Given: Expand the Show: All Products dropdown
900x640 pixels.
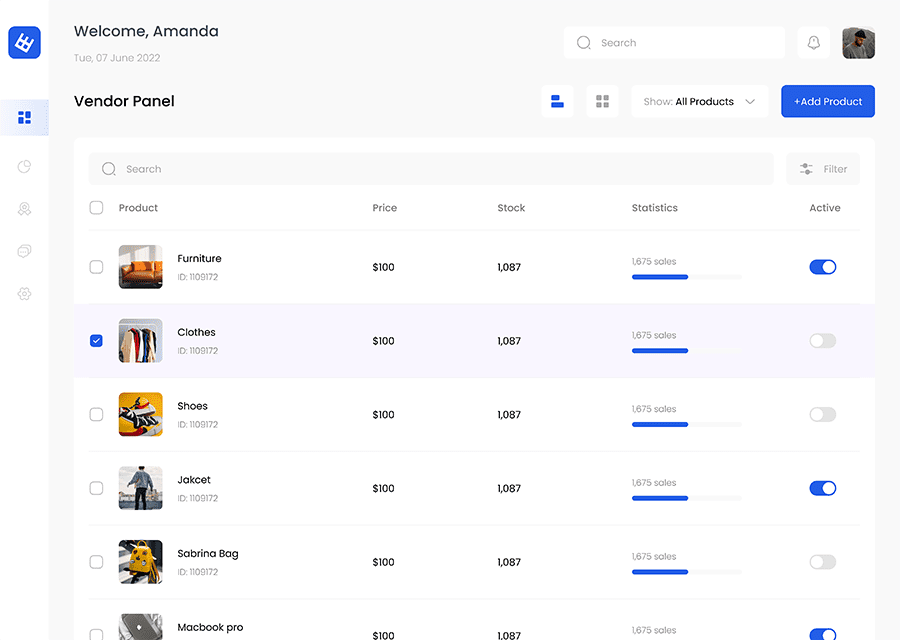Looking at the screenshot, I should [699, 102].
